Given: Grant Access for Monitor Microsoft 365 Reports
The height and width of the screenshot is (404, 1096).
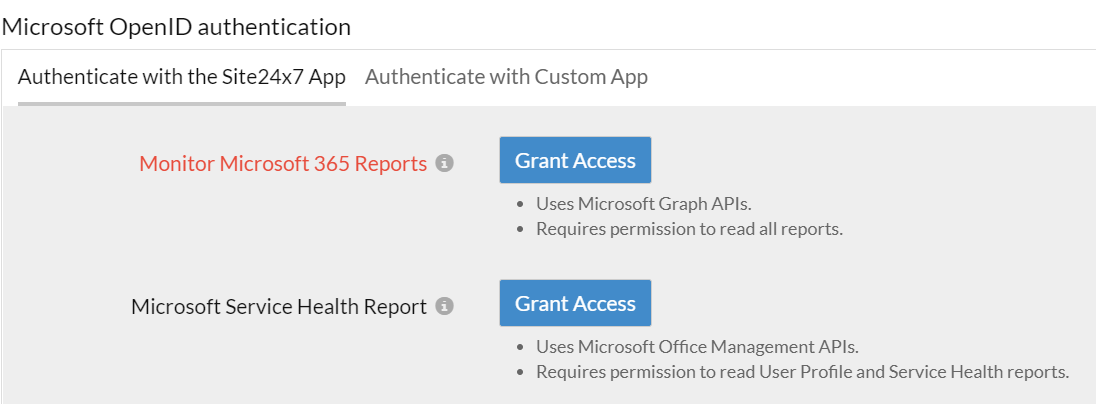Looking at the screenshot, I should [x=575, y=160].
